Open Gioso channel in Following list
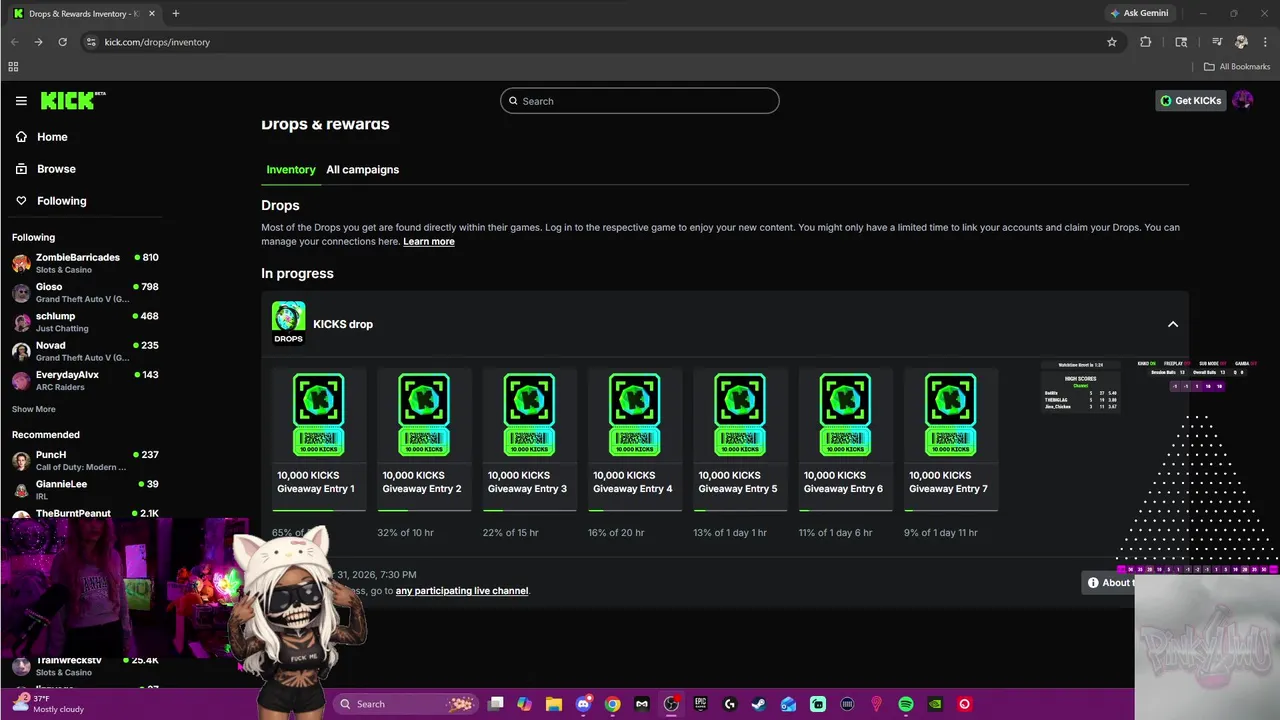 pyautogui.click(x=85, y=292)
